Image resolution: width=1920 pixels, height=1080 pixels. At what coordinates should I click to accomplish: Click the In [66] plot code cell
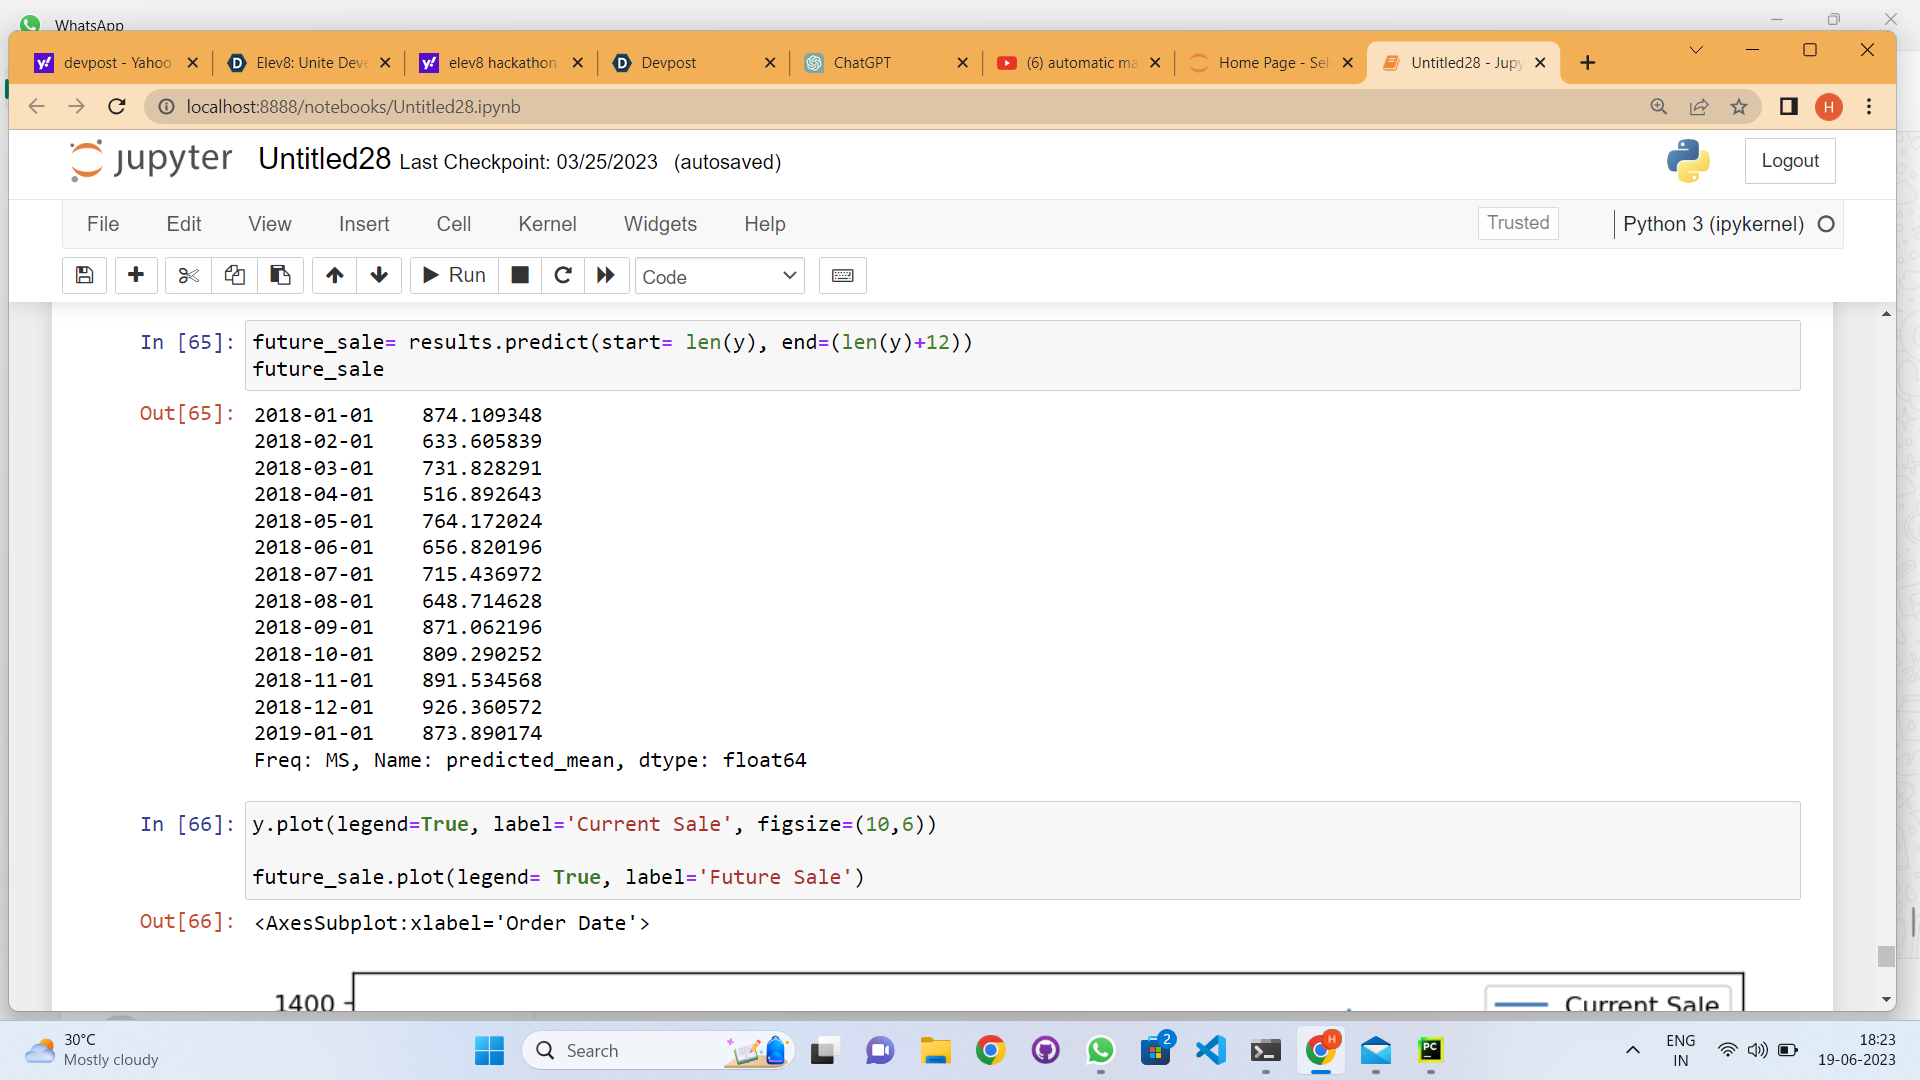click(x=1020, y=850)
